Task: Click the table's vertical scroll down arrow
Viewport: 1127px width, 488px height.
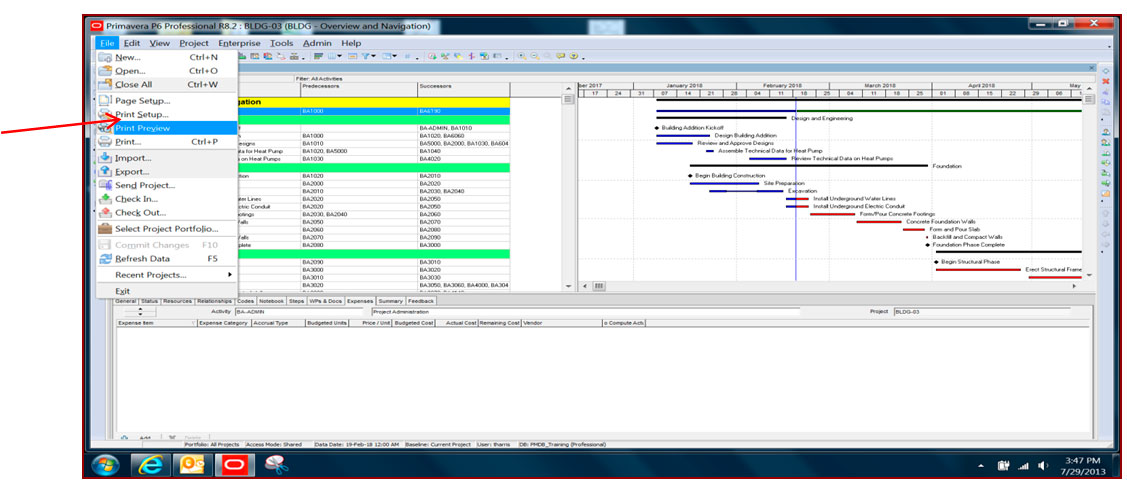Action: (569, 286)
